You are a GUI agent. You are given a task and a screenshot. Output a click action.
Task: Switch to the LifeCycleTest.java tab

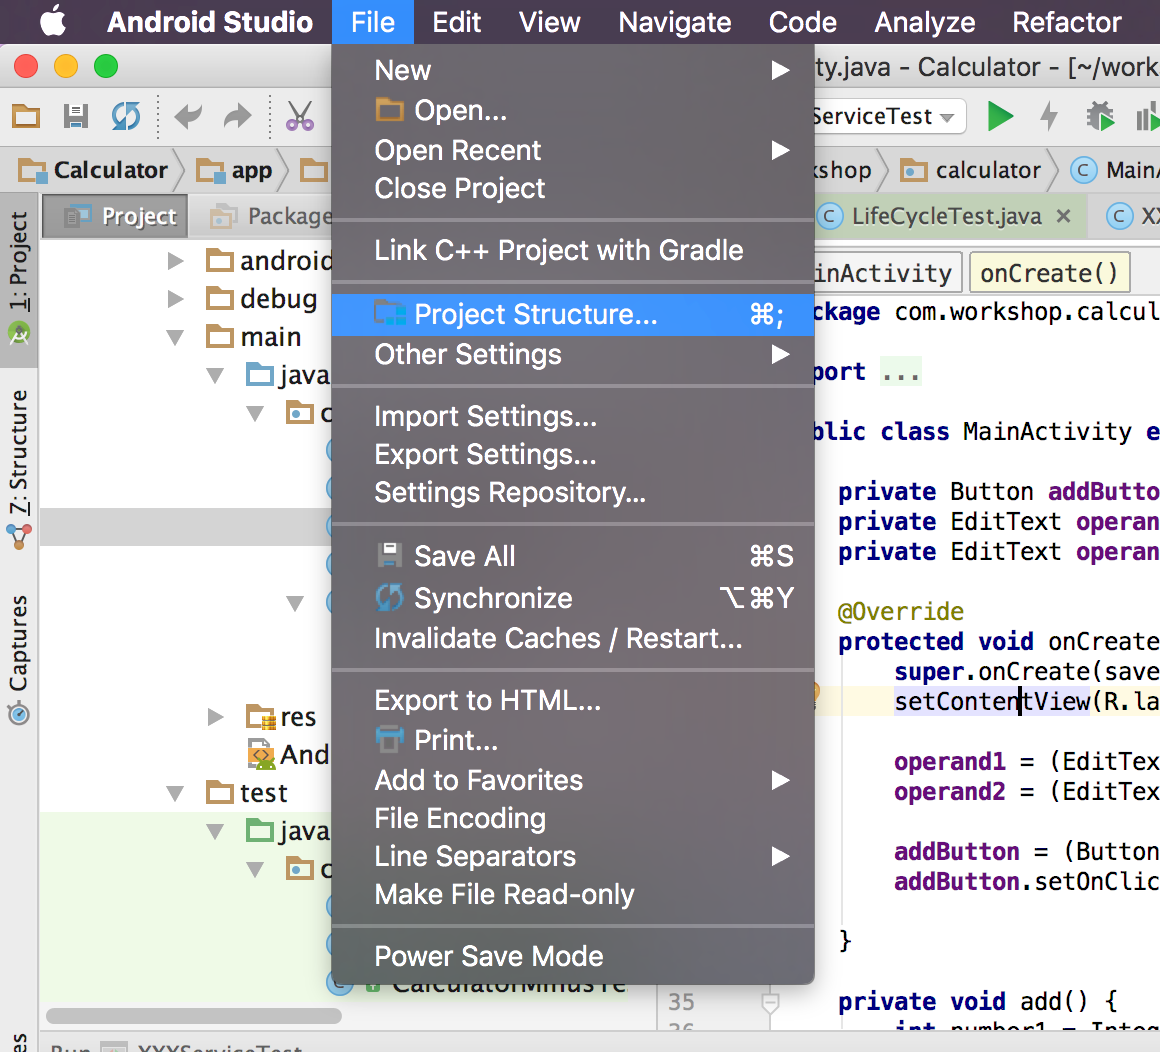(x=948, y=216)
